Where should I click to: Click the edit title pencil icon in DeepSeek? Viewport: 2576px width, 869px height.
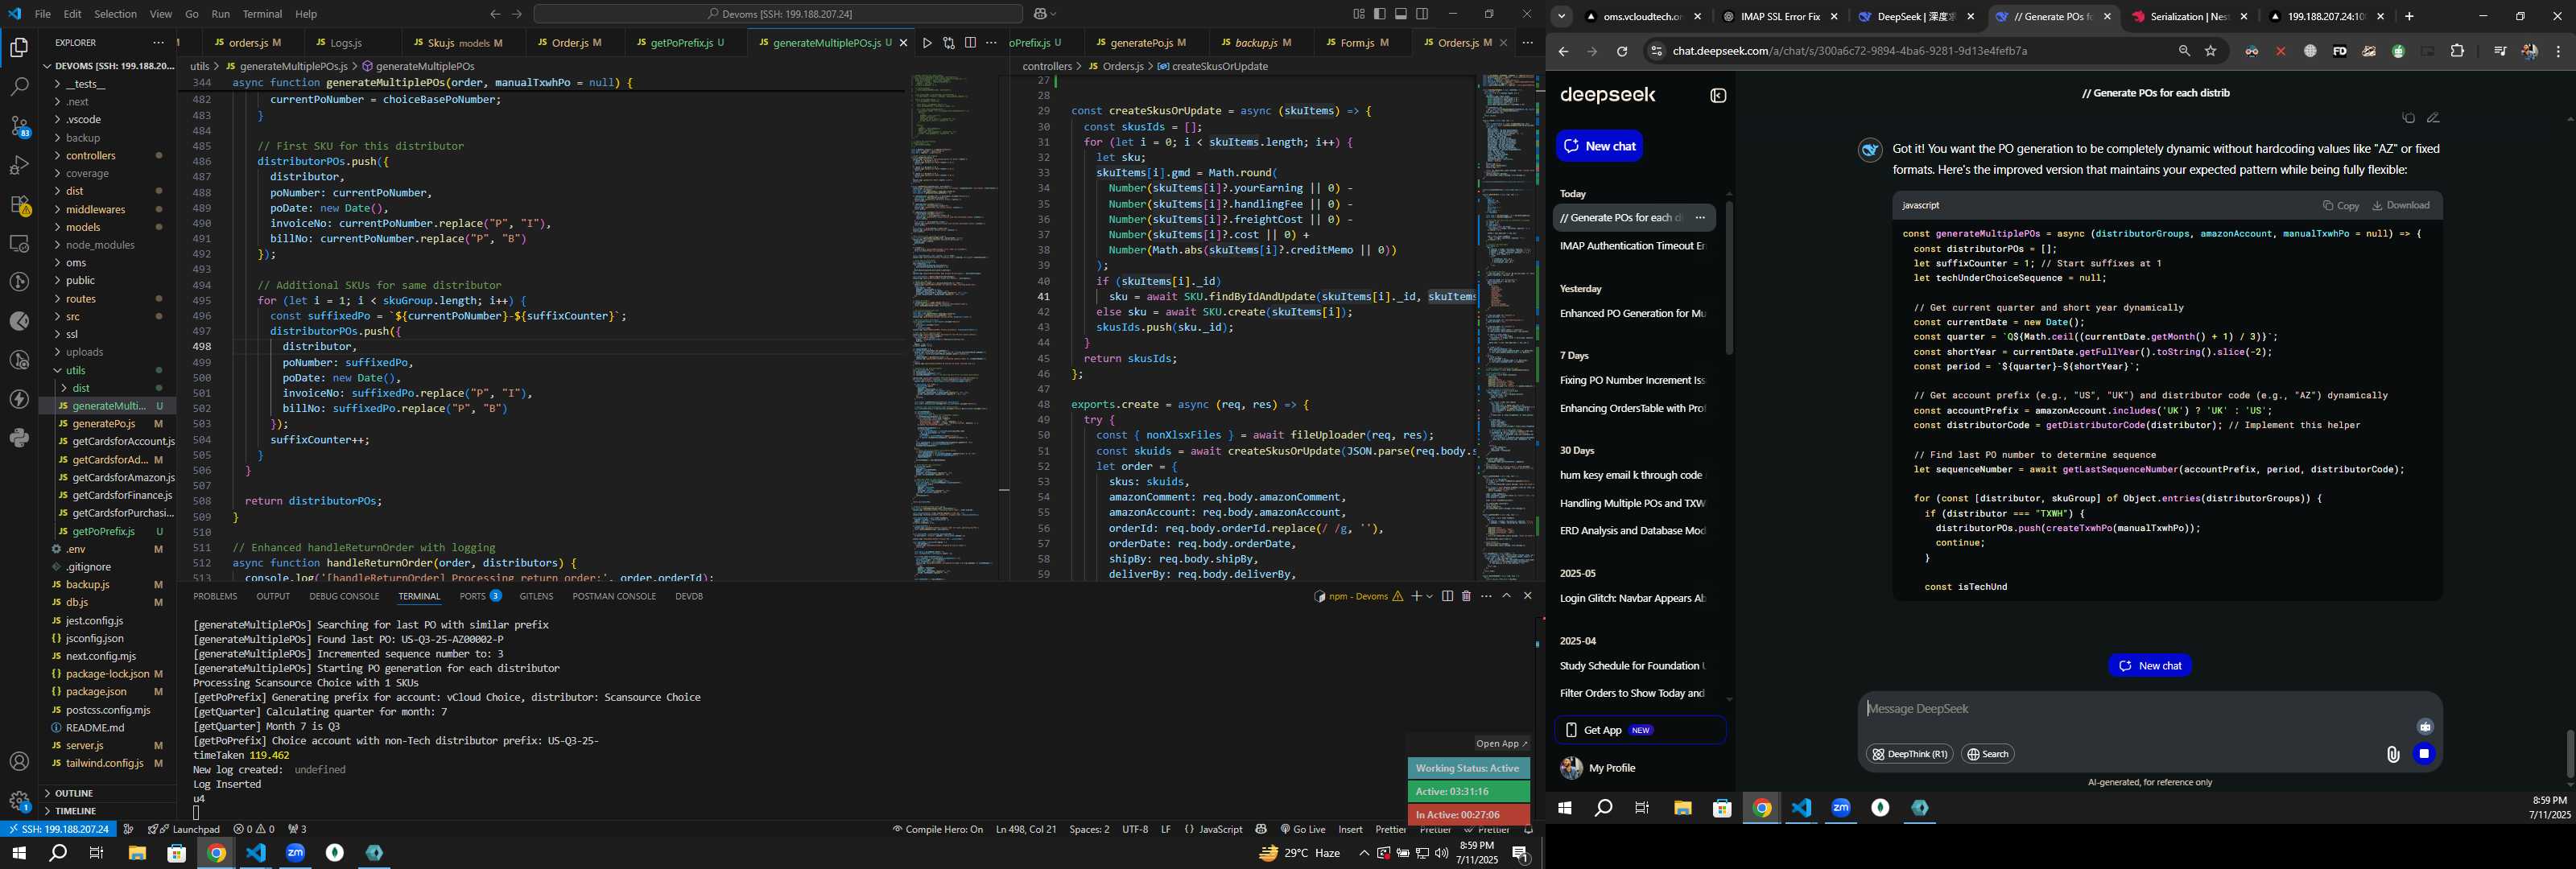tap(2433, 118)
